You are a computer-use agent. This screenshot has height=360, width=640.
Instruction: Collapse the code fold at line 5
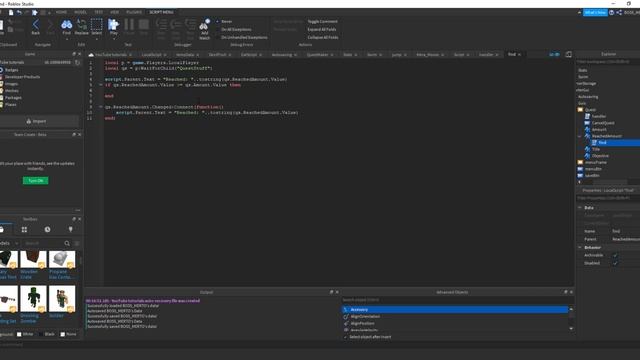(x=101, y=85)
